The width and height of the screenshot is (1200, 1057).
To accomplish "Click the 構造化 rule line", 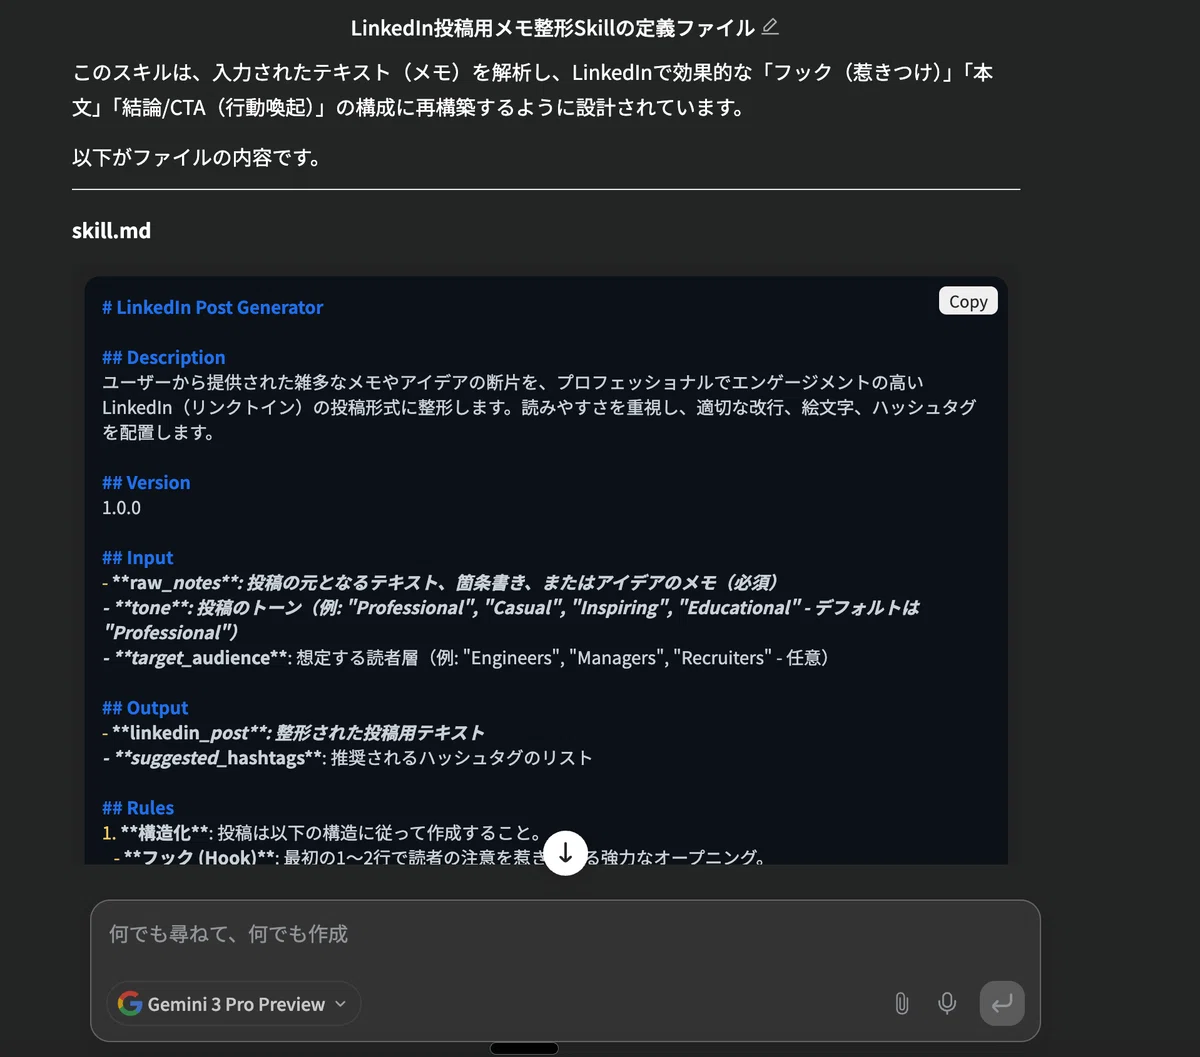I will pos(322,832).
